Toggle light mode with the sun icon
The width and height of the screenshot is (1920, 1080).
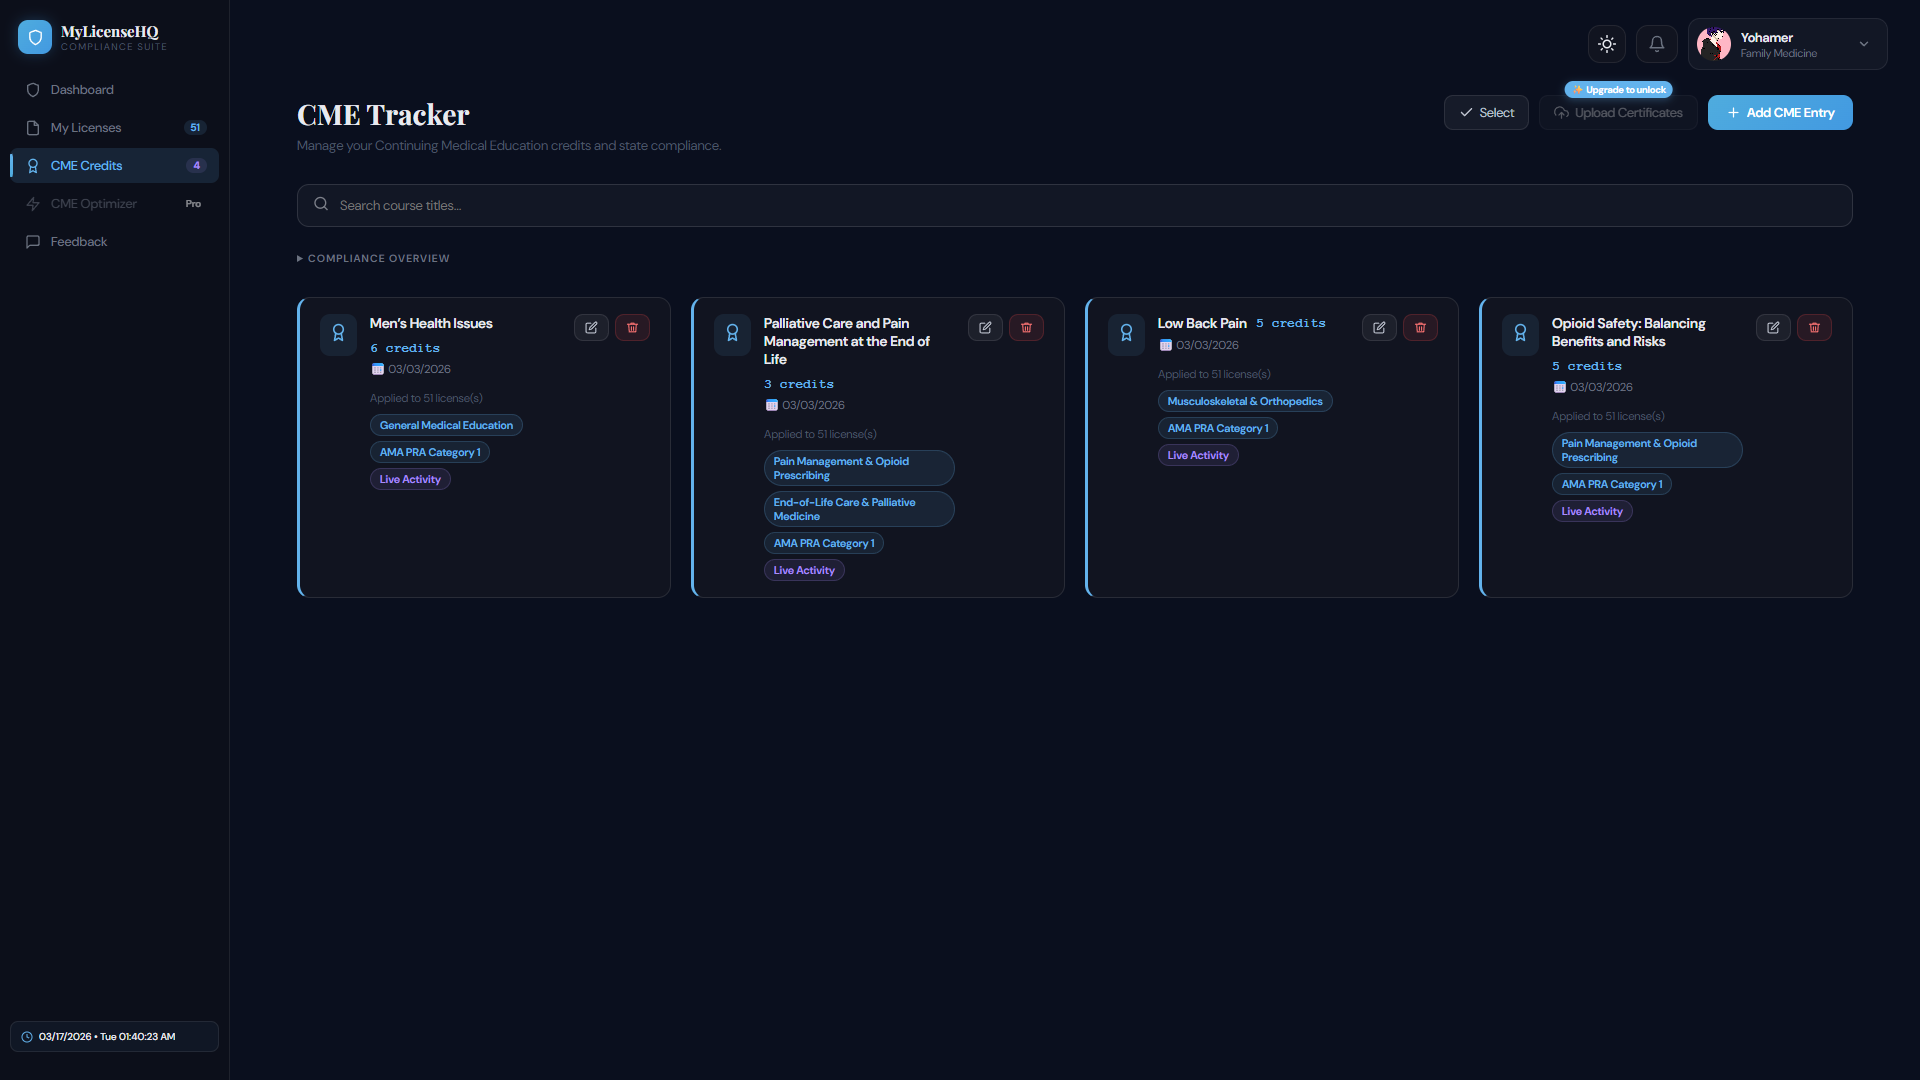(x=1607, y=44)
